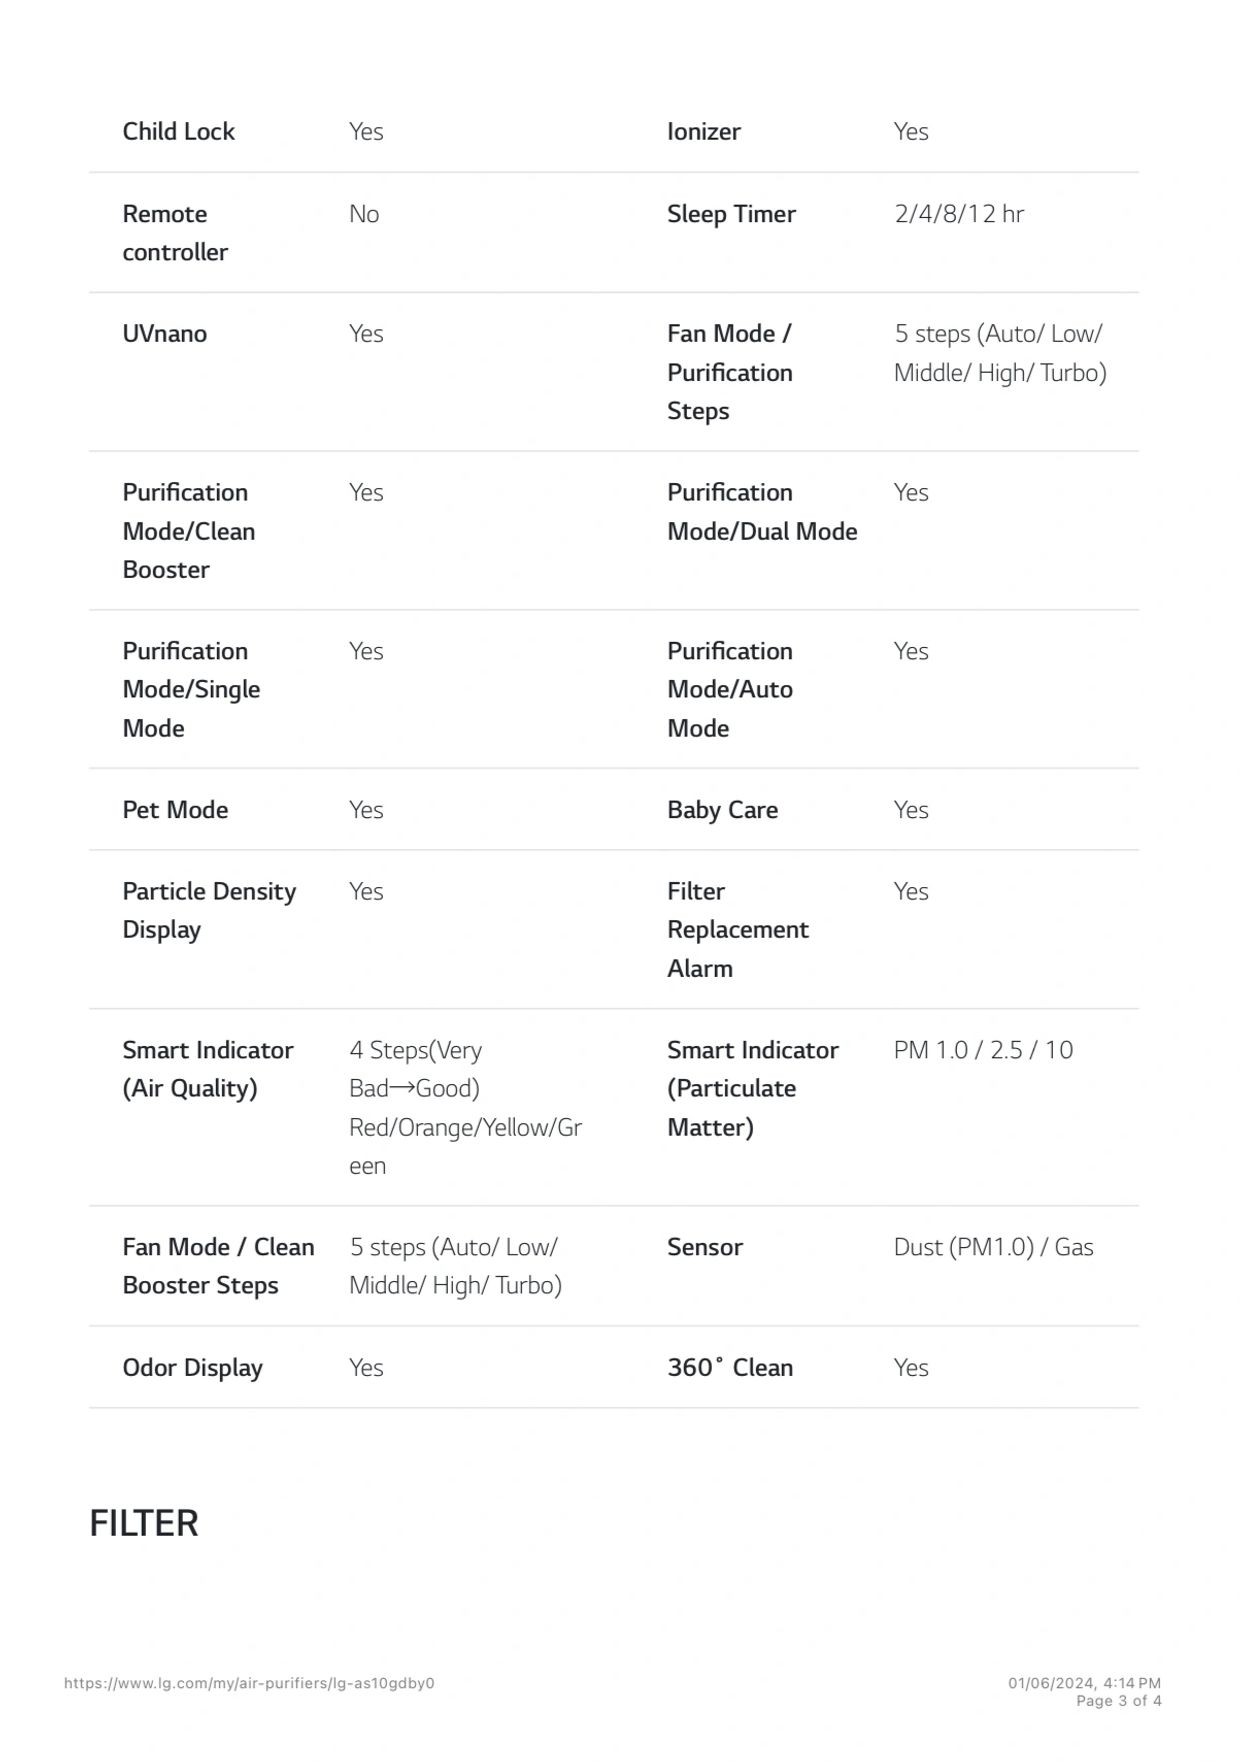
Task: Select the UVnano specification label
Action: click(164, 334)
